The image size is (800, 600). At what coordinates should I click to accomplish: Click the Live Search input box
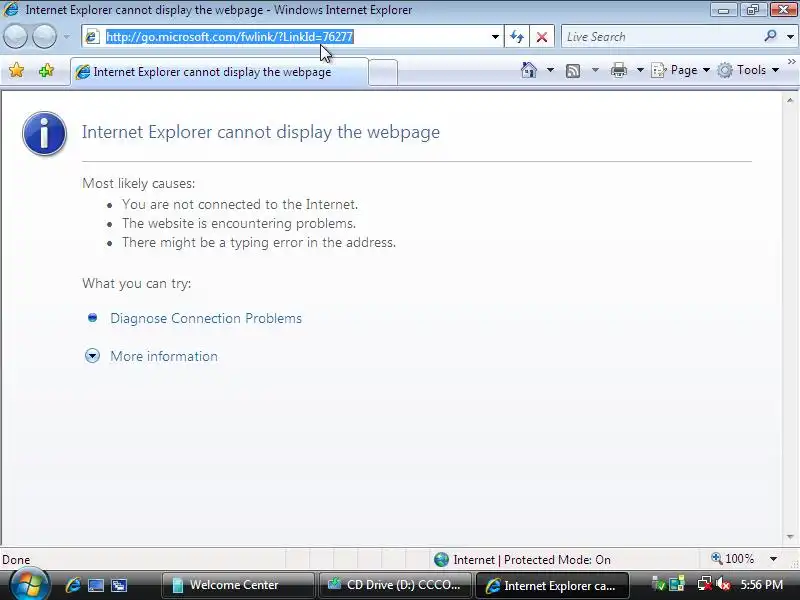pyautogui.click(x=661, y=37)
